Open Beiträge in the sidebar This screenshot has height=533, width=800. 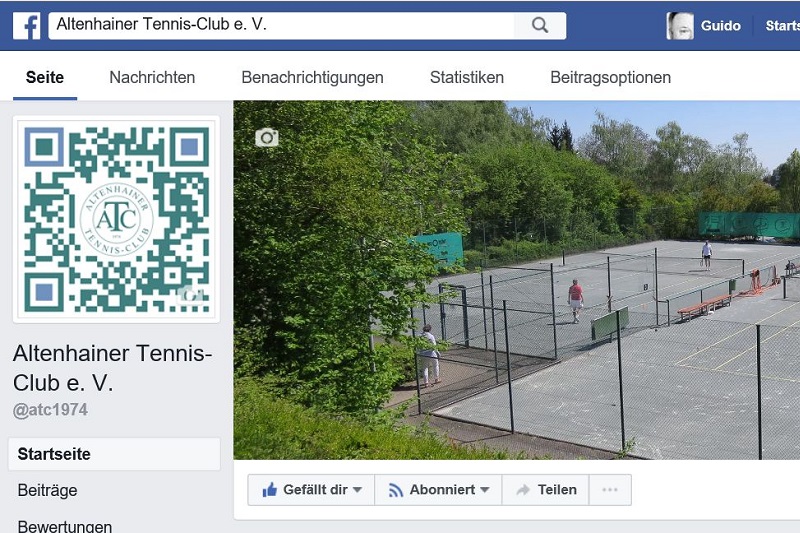(x=47, y=490)
